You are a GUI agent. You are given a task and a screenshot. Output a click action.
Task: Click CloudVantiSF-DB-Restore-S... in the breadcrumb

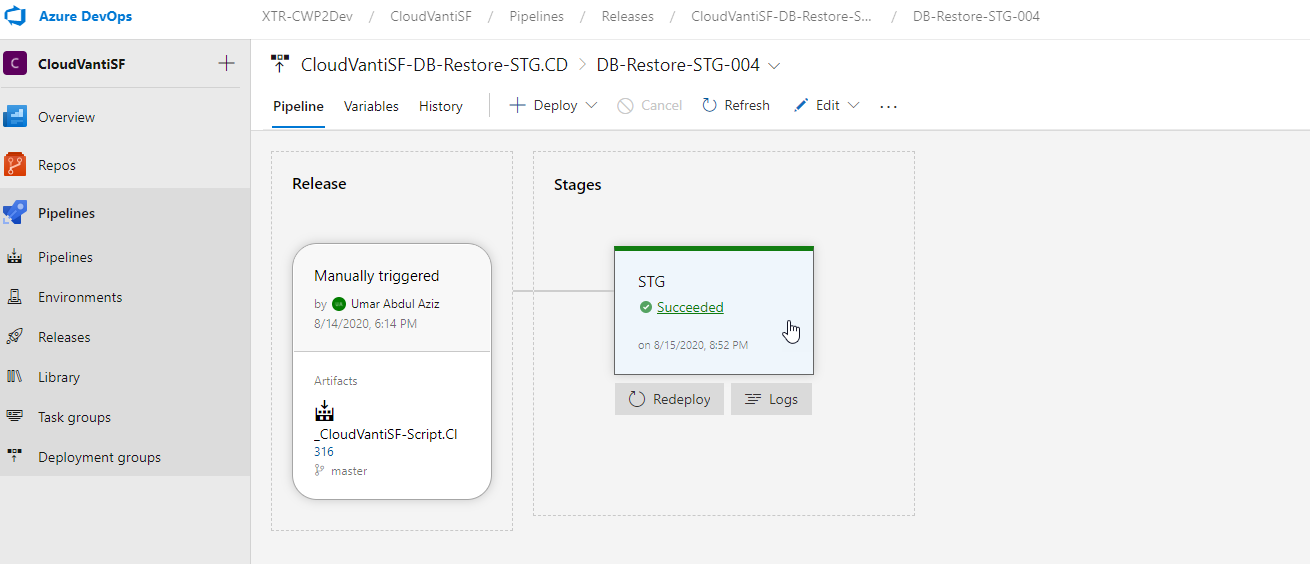(x=781, y=17)
